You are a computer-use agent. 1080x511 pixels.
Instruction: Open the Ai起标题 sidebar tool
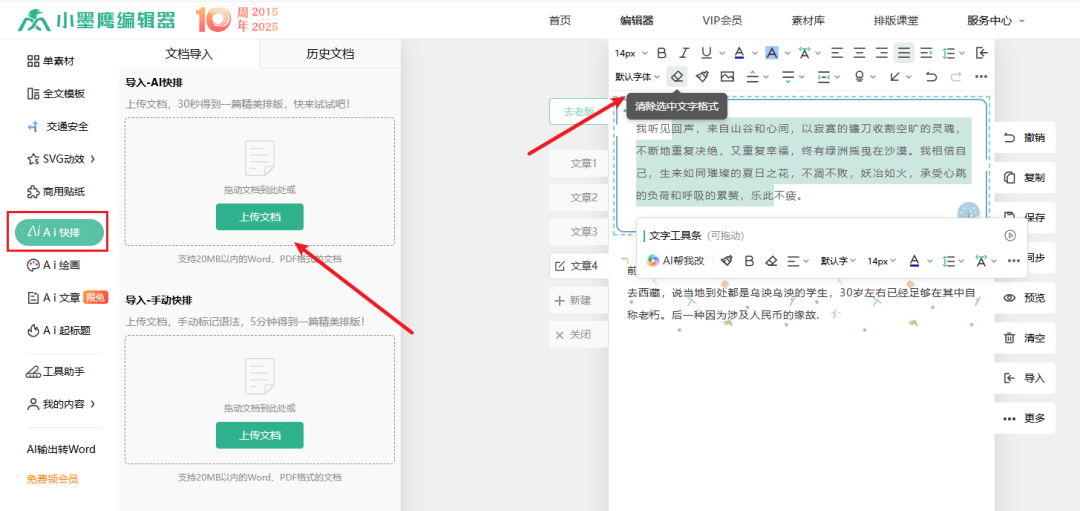click(58, 331)
